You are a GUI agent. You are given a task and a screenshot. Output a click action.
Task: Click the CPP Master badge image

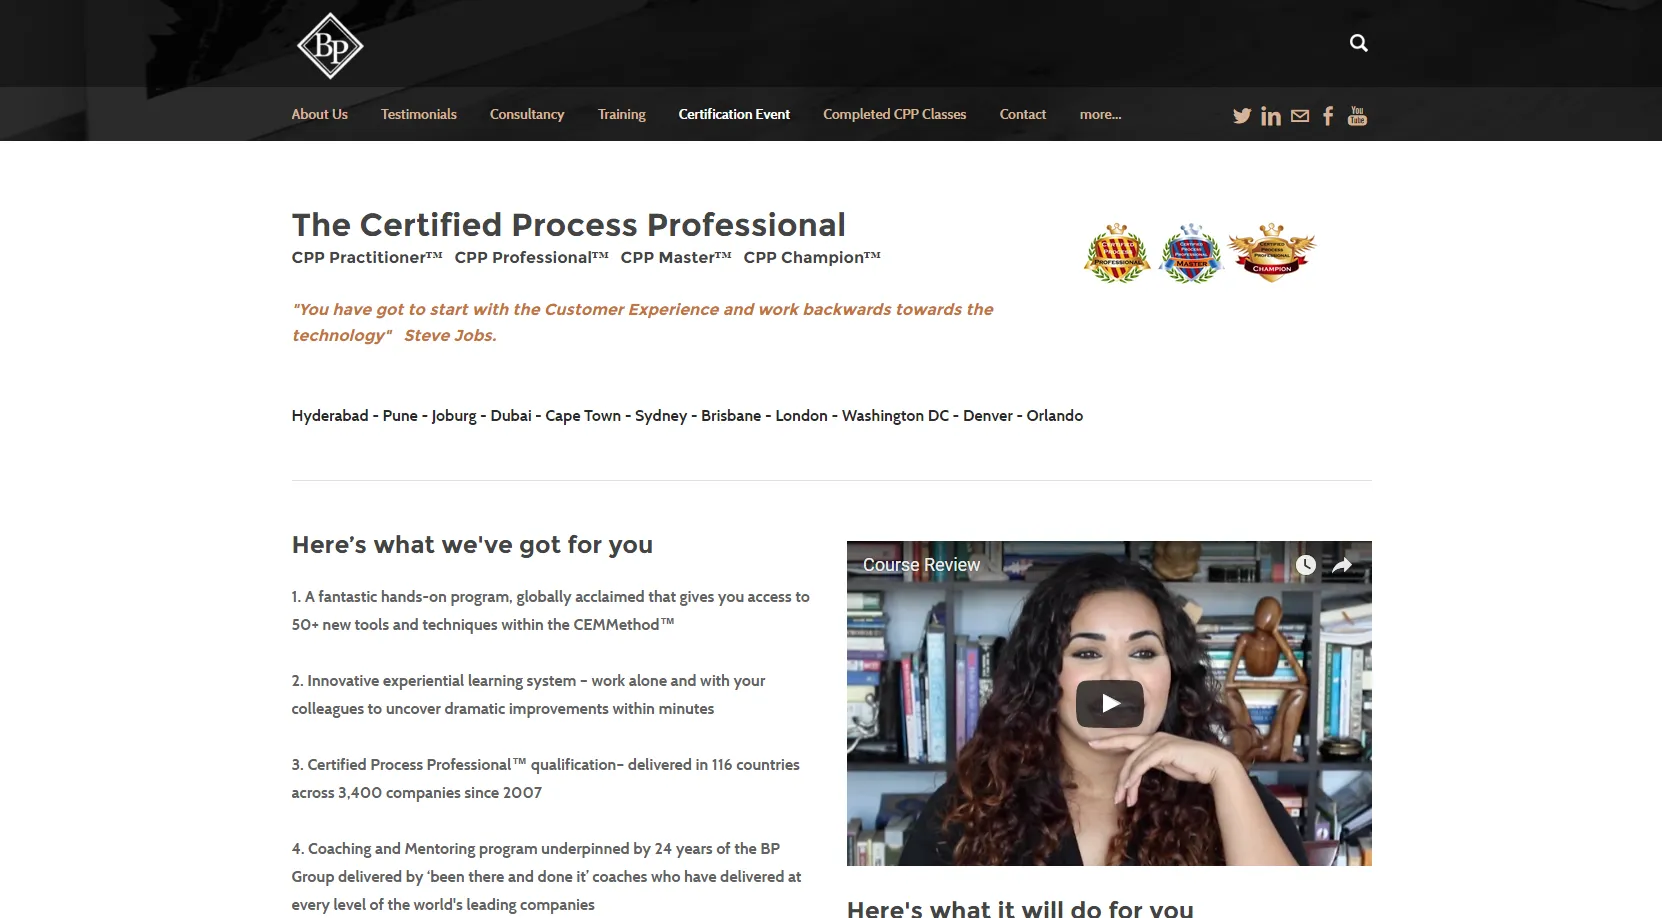click(x=1191, y=253)
